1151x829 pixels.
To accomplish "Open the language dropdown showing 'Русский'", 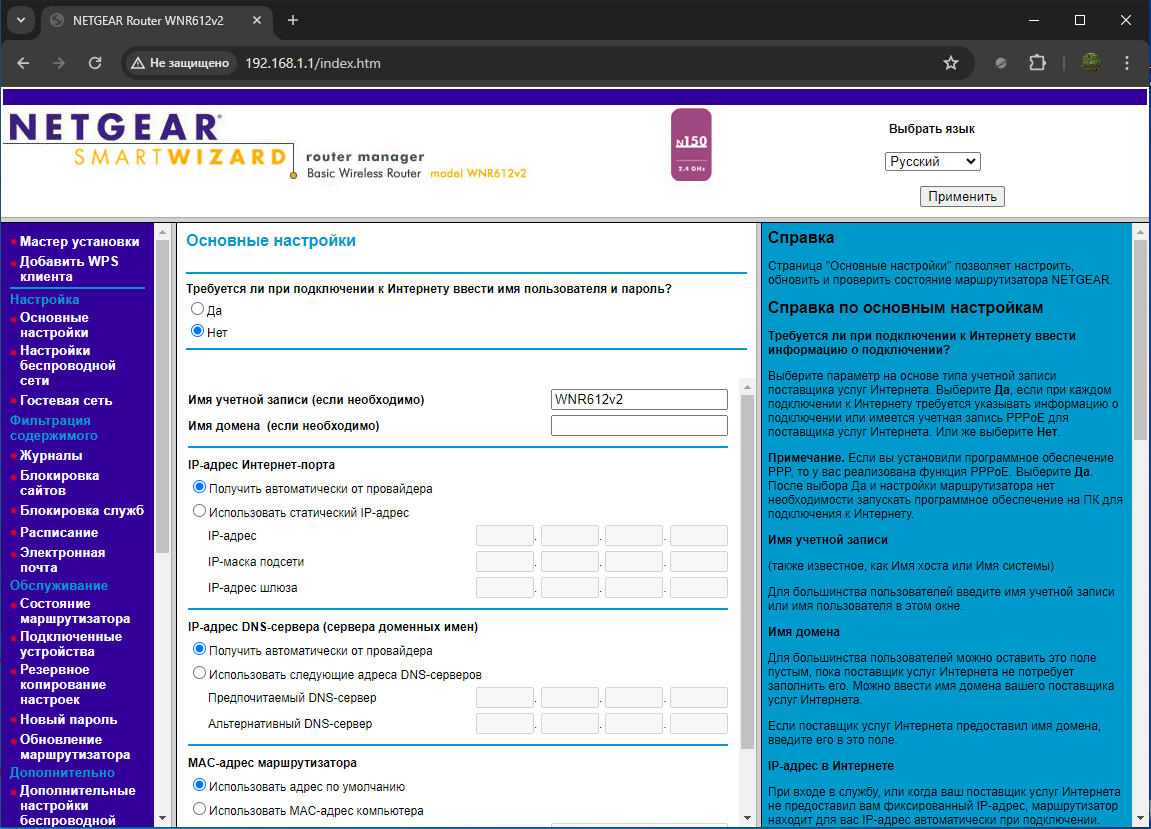I will [932, 161].
